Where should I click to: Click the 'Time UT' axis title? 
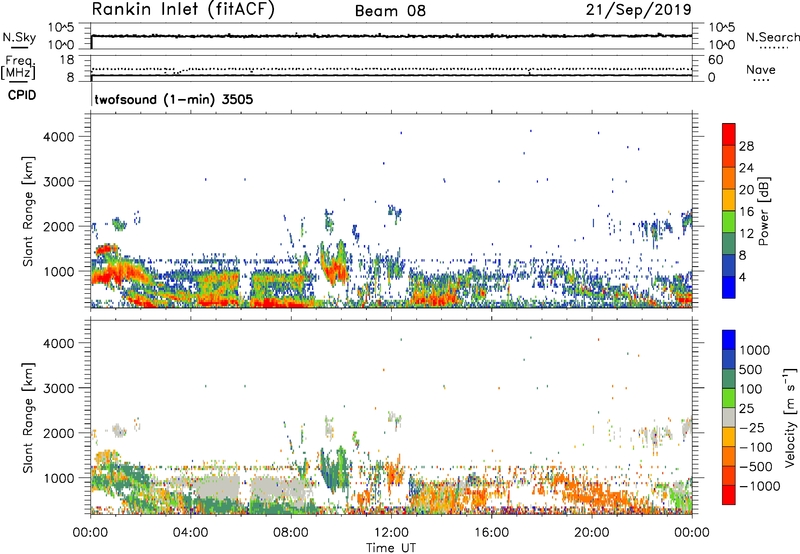[x=391, y=548]
